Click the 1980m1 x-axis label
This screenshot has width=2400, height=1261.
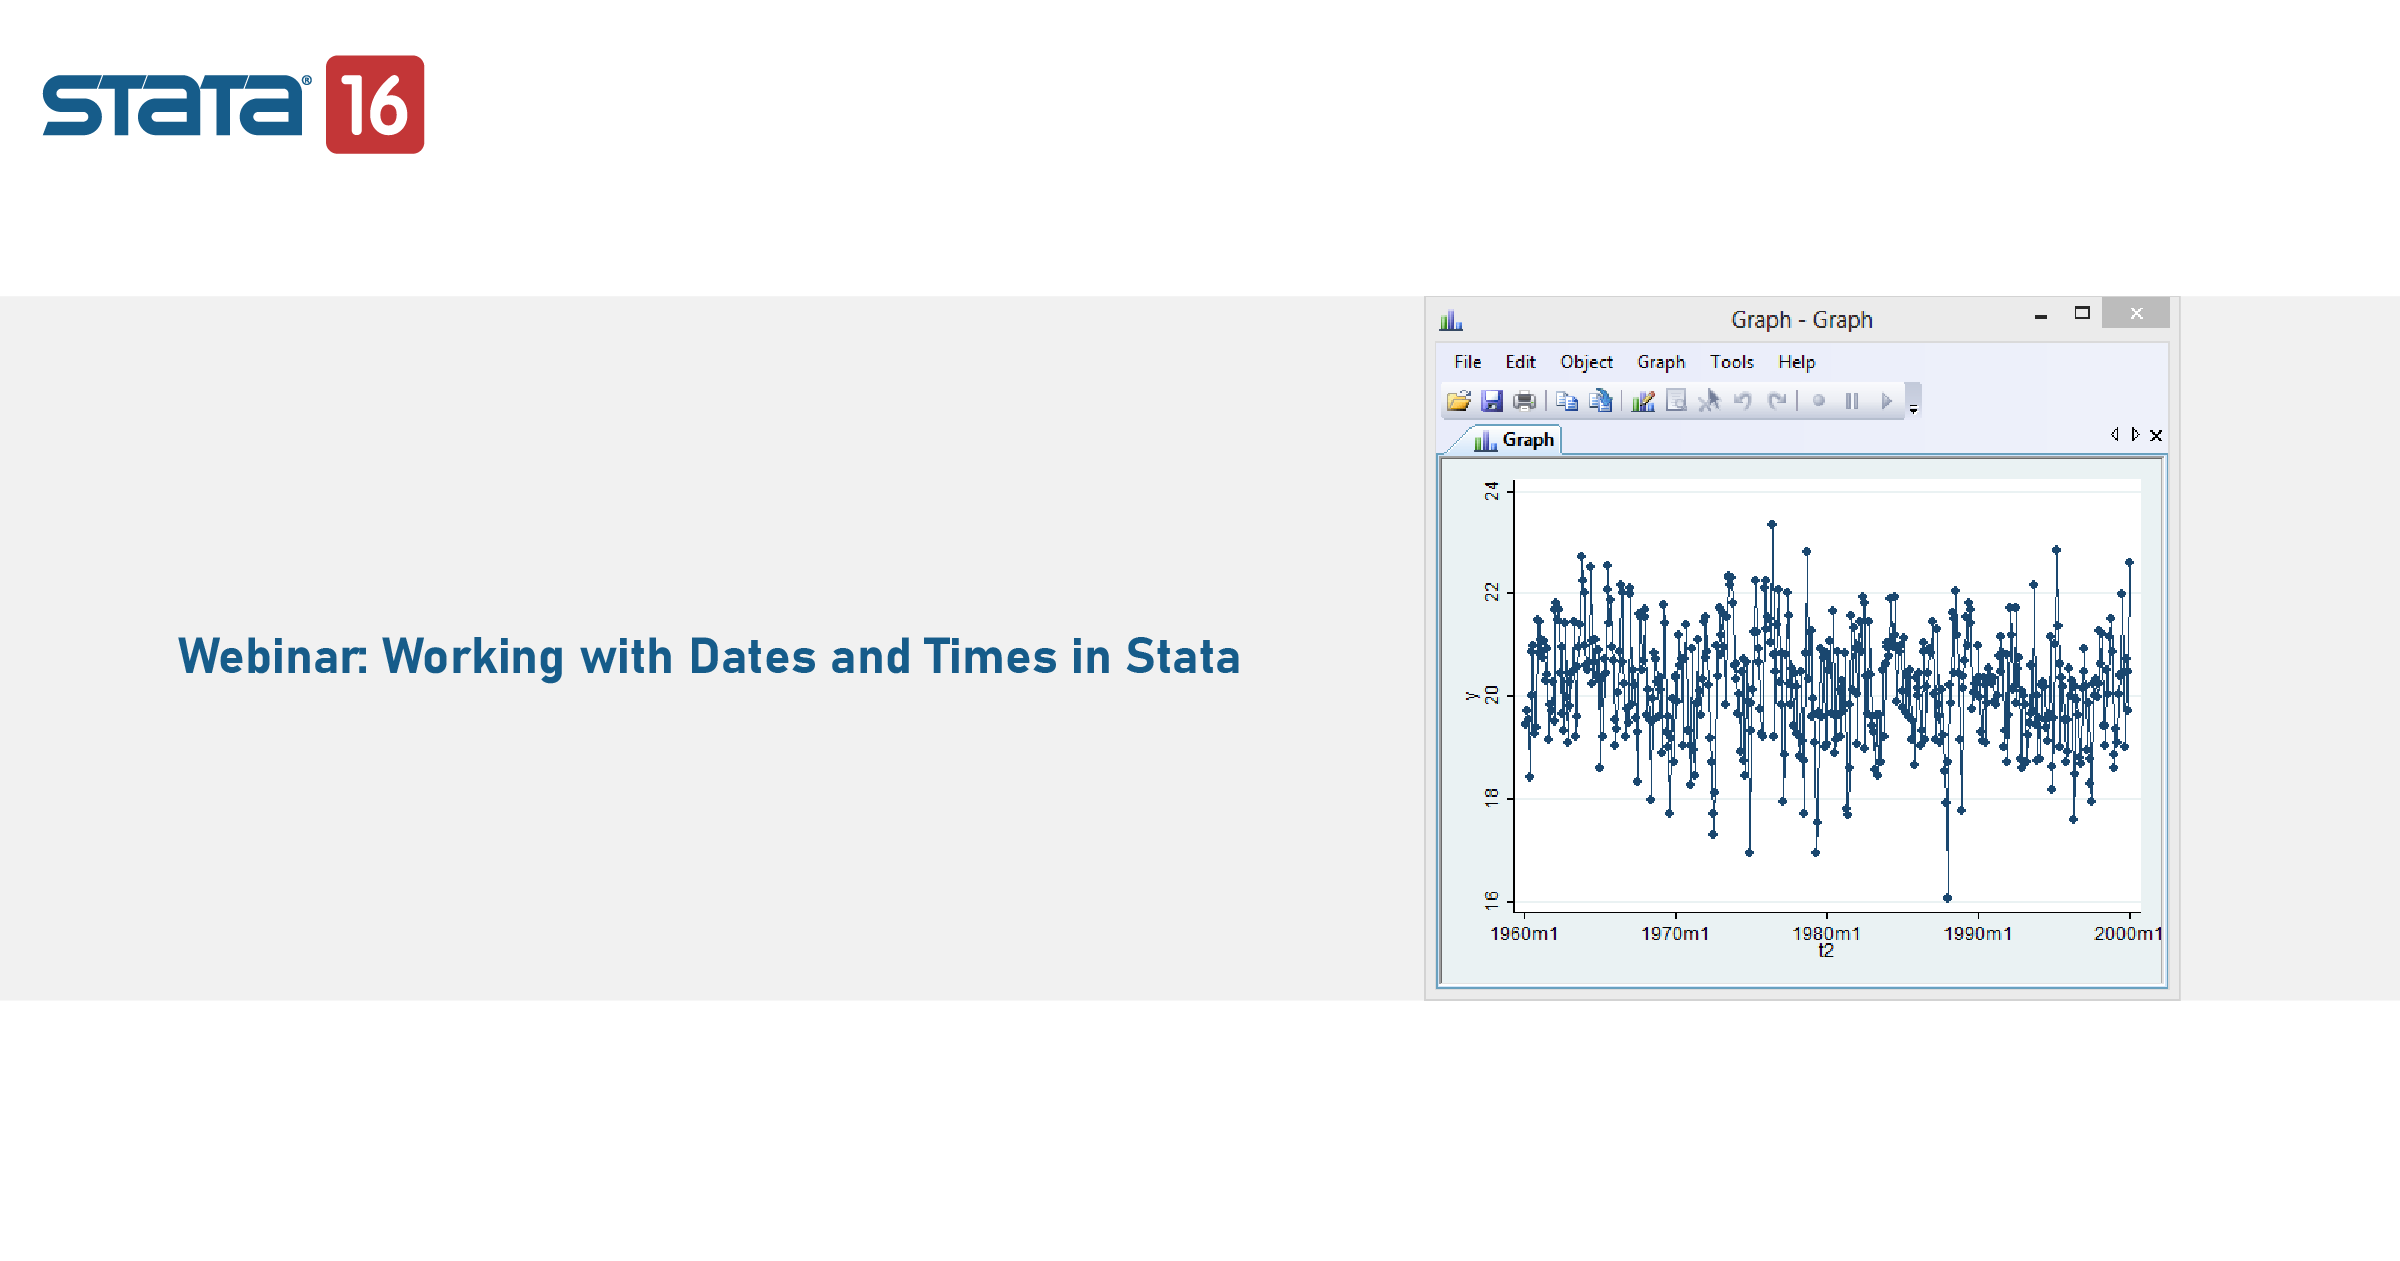1826,933
